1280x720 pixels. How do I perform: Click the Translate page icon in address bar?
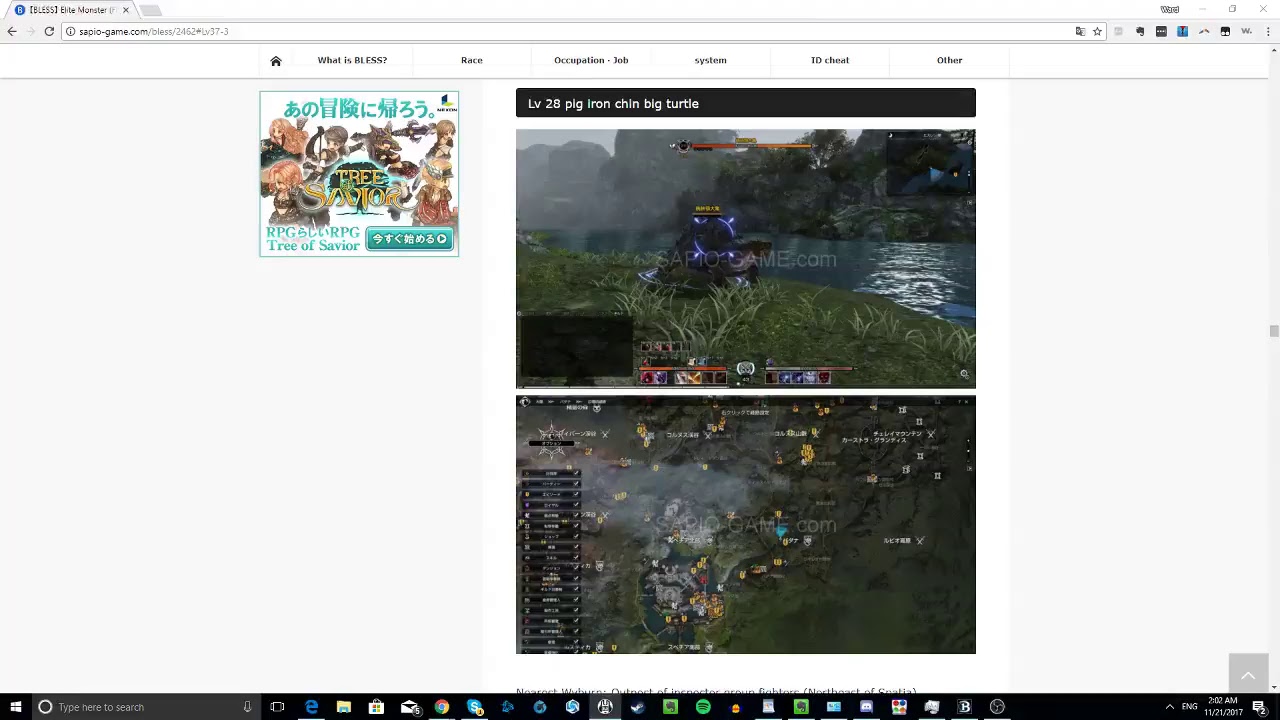(x=1080, y=31)
